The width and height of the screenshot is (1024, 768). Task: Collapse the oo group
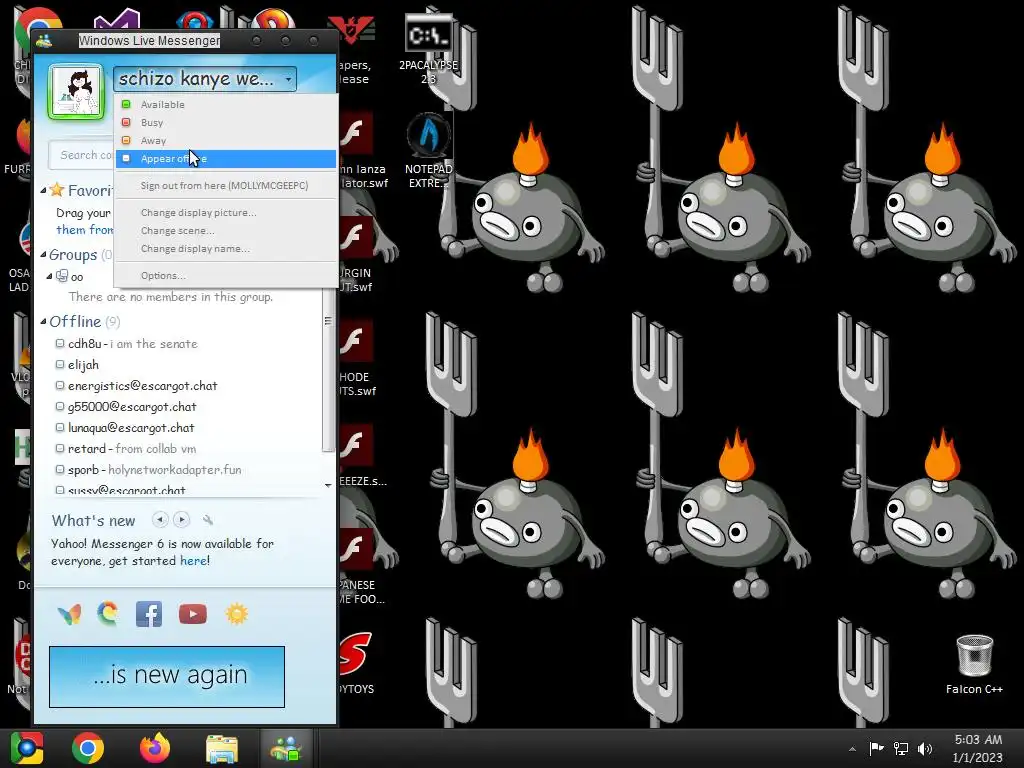[x=49, y=276]
